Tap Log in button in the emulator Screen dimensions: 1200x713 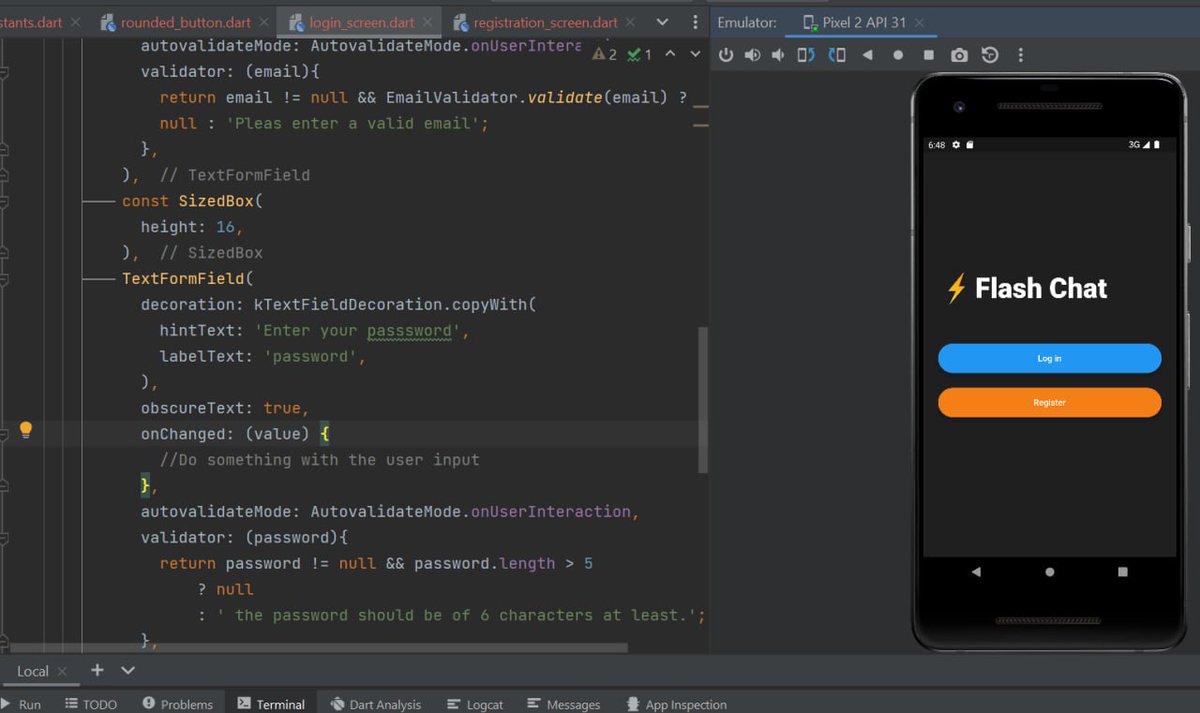click(x=1049, y=358)
